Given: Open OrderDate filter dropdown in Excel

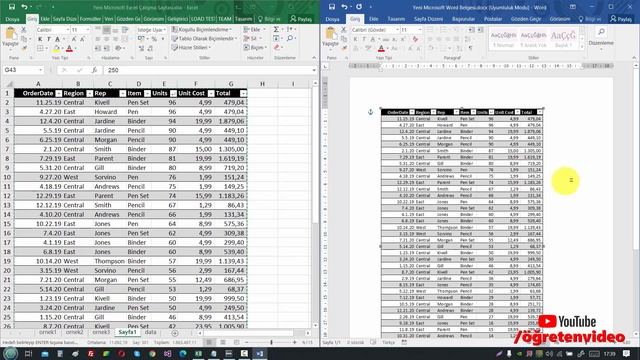Looking at the screenshot, I should (x=58, y=93).
